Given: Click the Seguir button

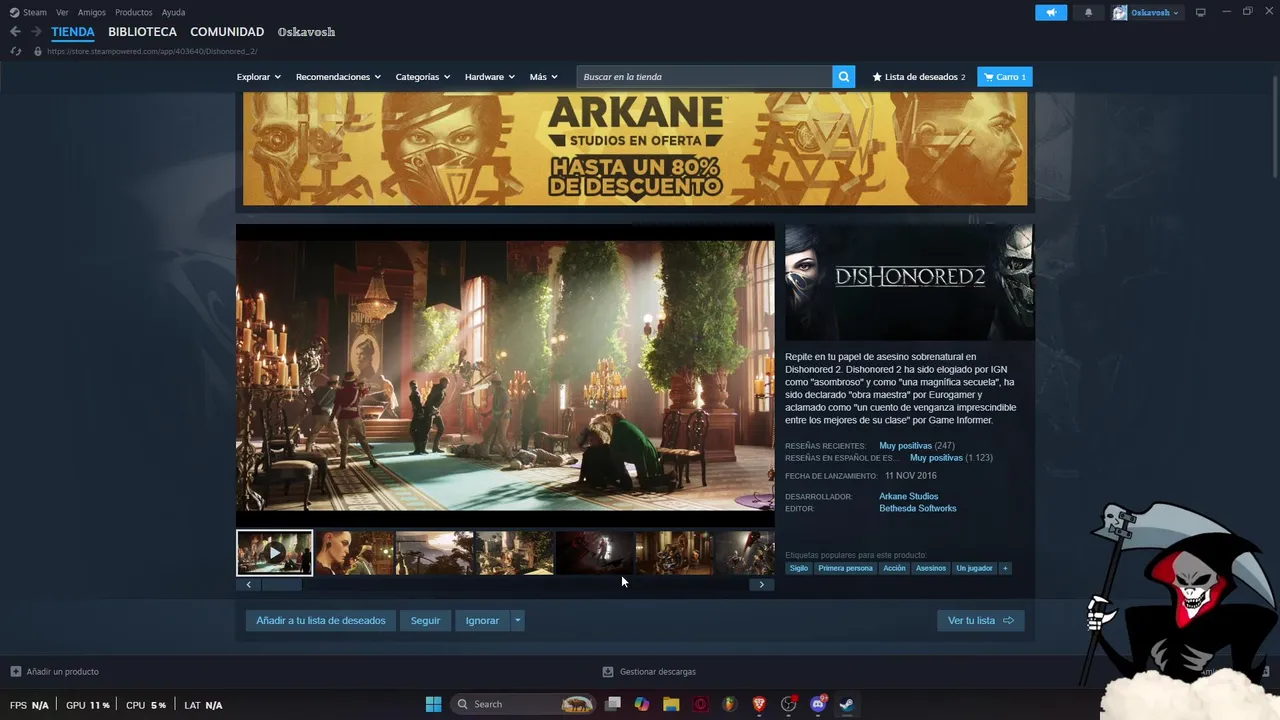Looking at the screenshot, I should click(425, 621).
